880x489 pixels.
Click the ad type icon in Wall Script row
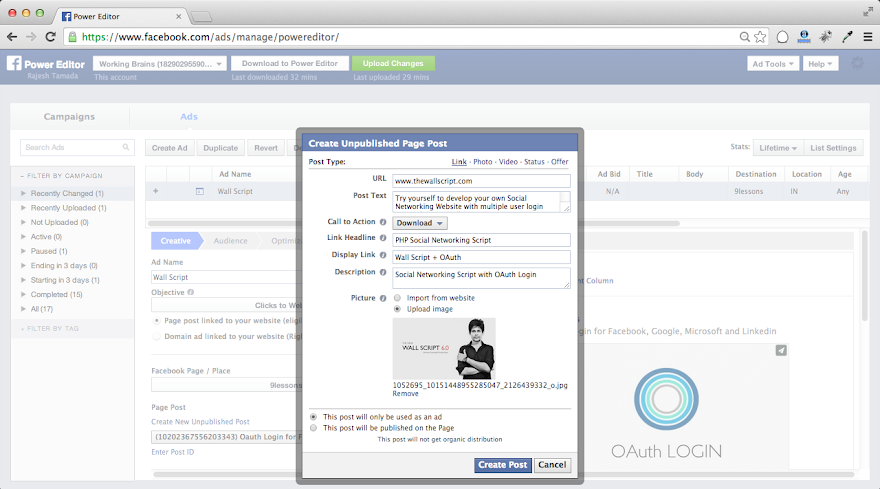(200, 191)
